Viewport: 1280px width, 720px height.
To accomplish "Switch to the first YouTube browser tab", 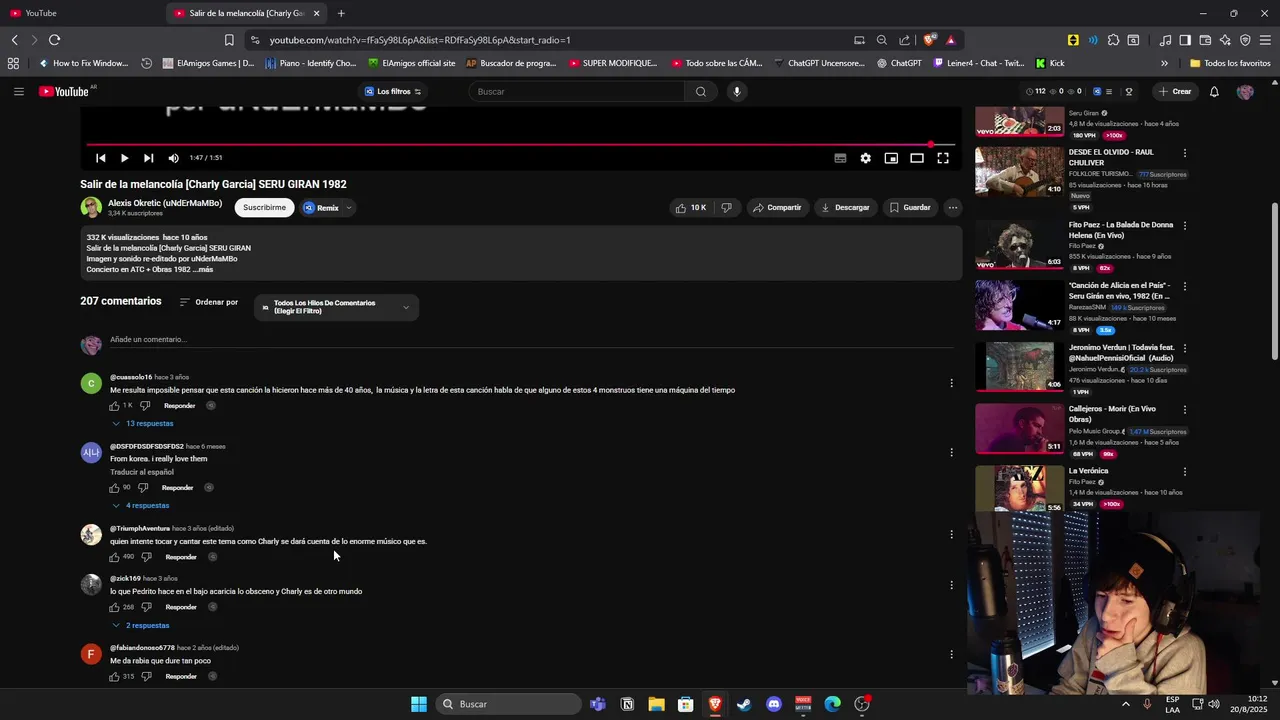I will [x=80, y=13].
